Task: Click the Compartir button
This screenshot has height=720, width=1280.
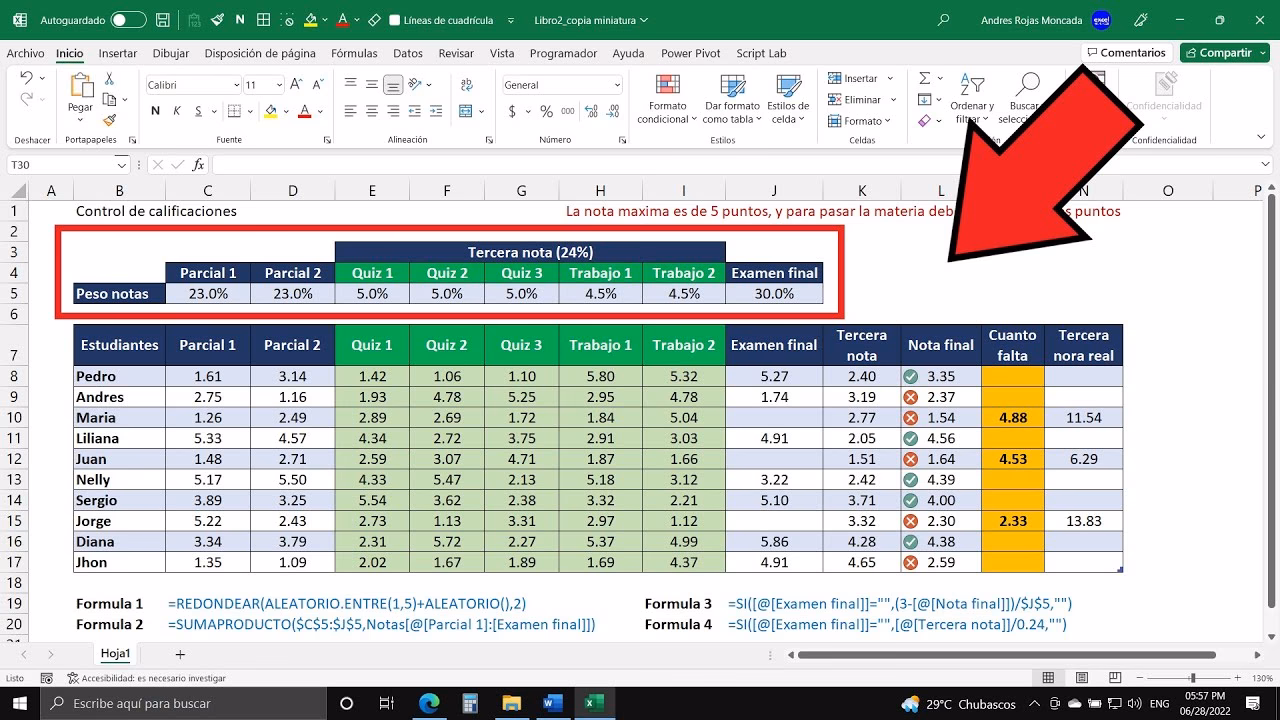Action: [x=1224, y=52]
